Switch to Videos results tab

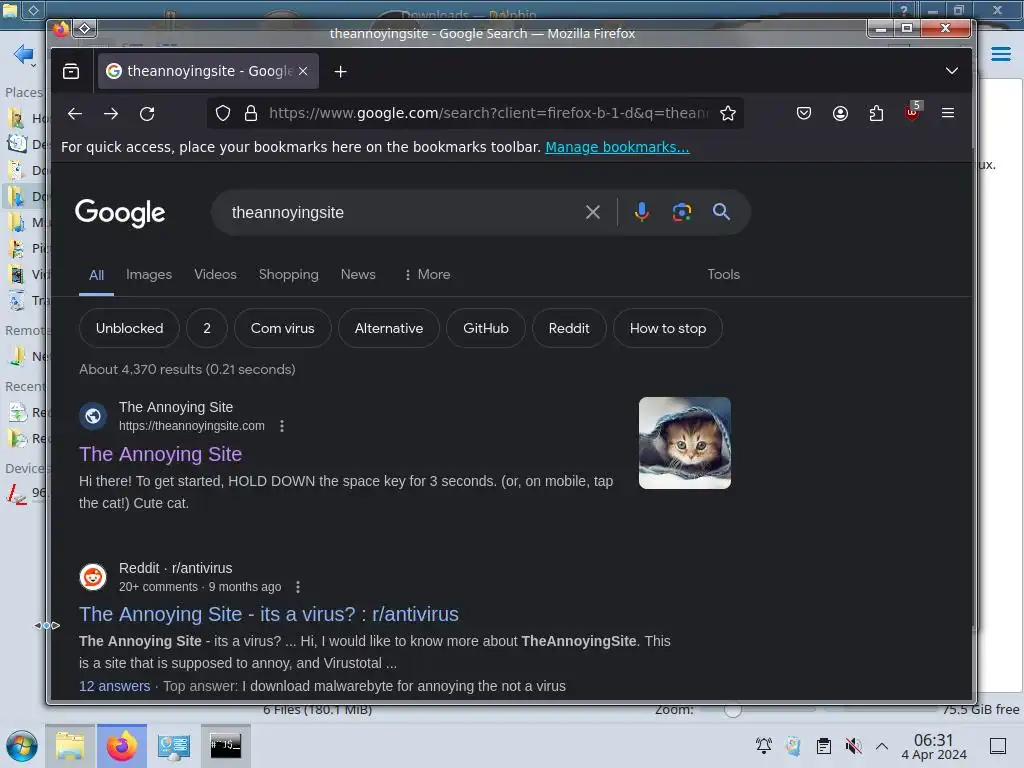pyautogui.click(x=215, y=274)
